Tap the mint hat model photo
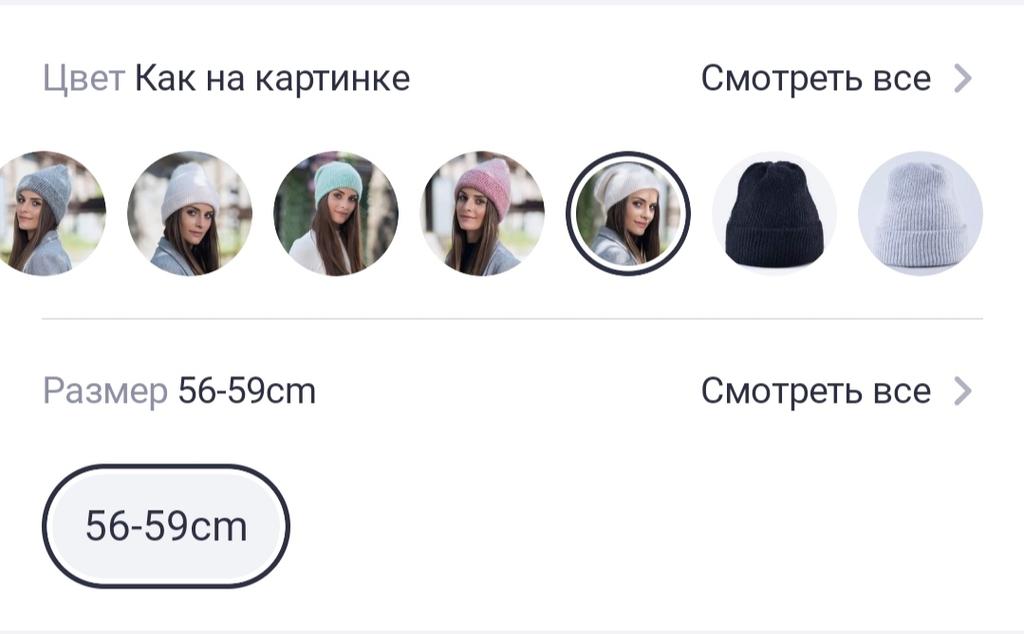Screen dimensions: 1024x634 coord(336,214)
